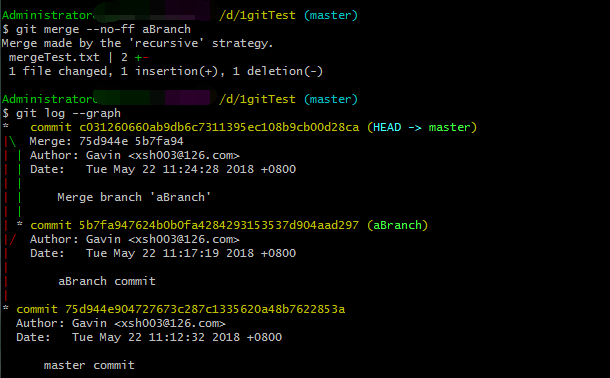Click the first /d/1gitTest (master) prompt path
The width and height of the screenshot is (610, 378).
click(x=288, y=16)
